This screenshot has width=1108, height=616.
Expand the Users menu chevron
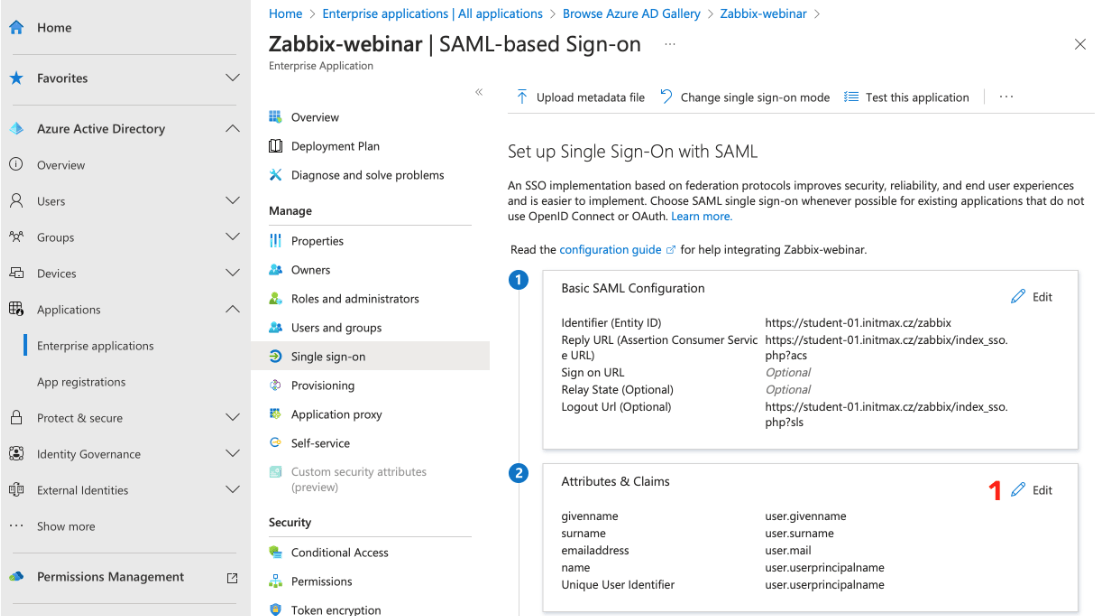point(232,201)
